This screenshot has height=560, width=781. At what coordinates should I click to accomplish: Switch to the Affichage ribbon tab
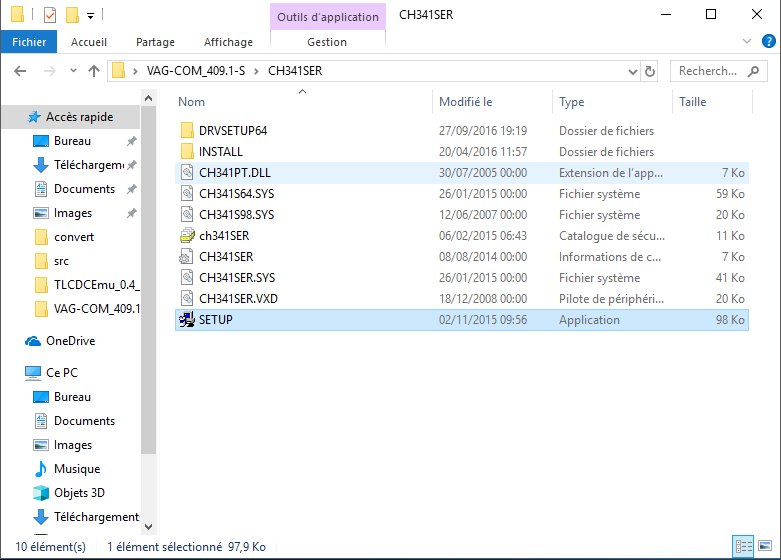click(228, 42)
